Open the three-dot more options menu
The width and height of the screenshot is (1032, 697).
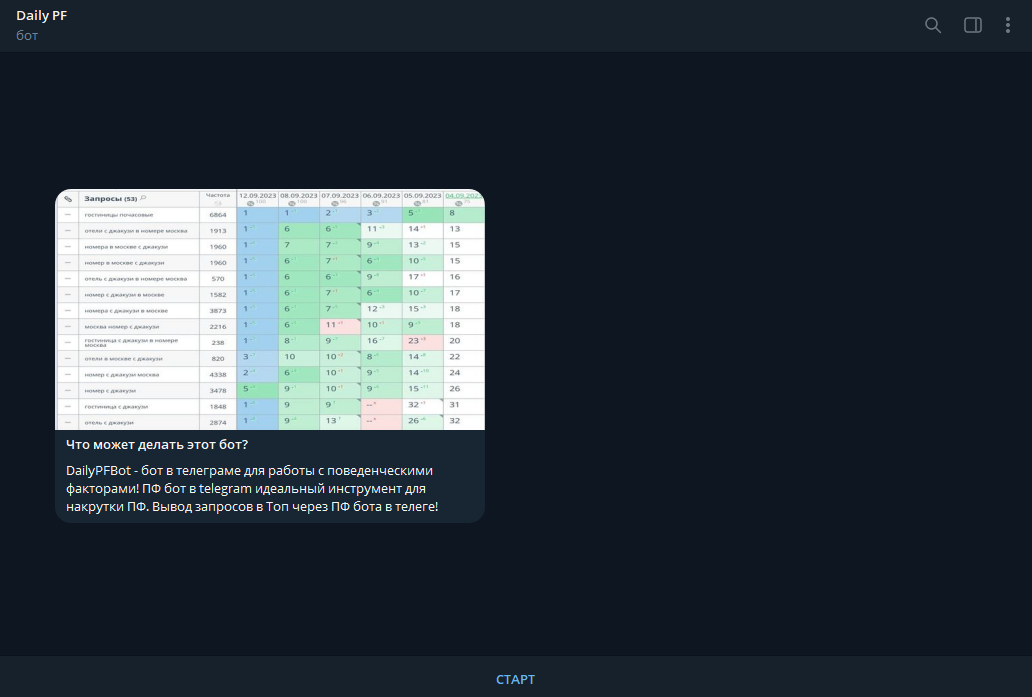point(1008,25)
